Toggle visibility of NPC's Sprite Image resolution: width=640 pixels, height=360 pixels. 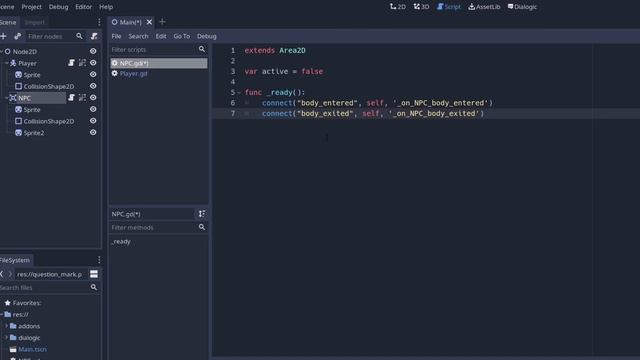pyautogui.click(x=93, y=109)
